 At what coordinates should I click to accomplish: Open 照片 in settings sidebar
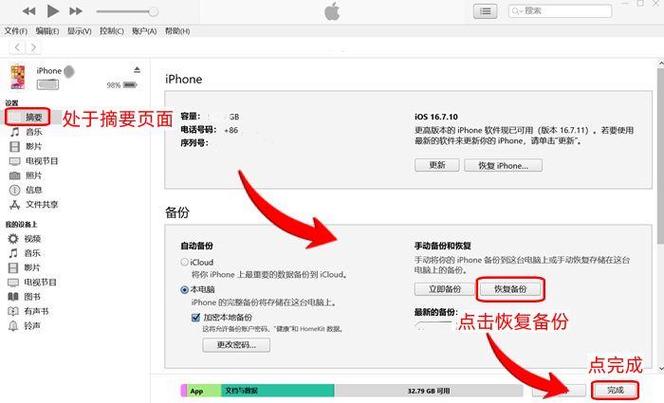point(26,175)
